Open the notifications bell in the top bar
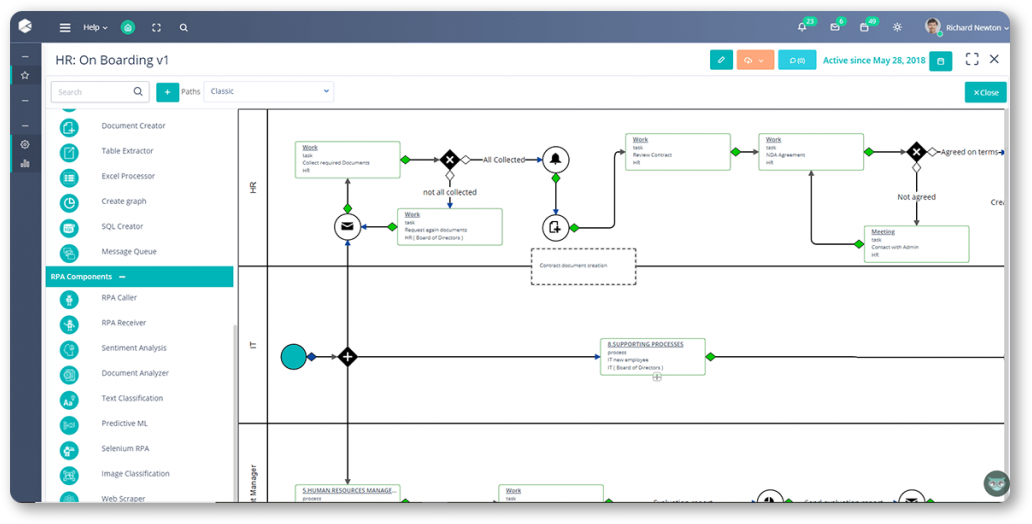 (x=802, y=28)
